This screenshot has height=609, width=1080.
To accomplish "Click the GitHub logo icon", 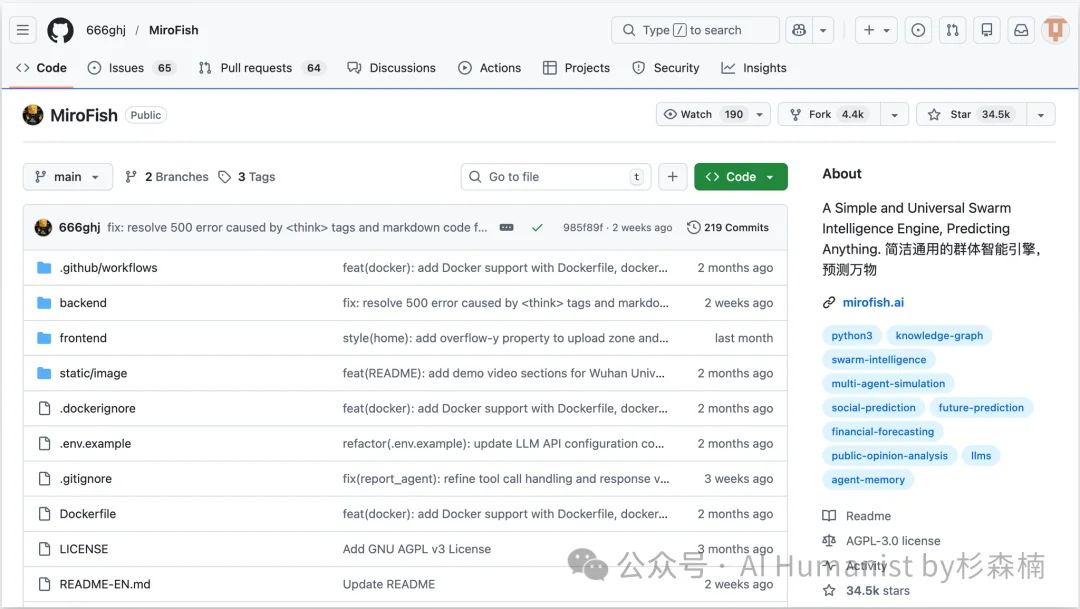I will pos(60,30).
